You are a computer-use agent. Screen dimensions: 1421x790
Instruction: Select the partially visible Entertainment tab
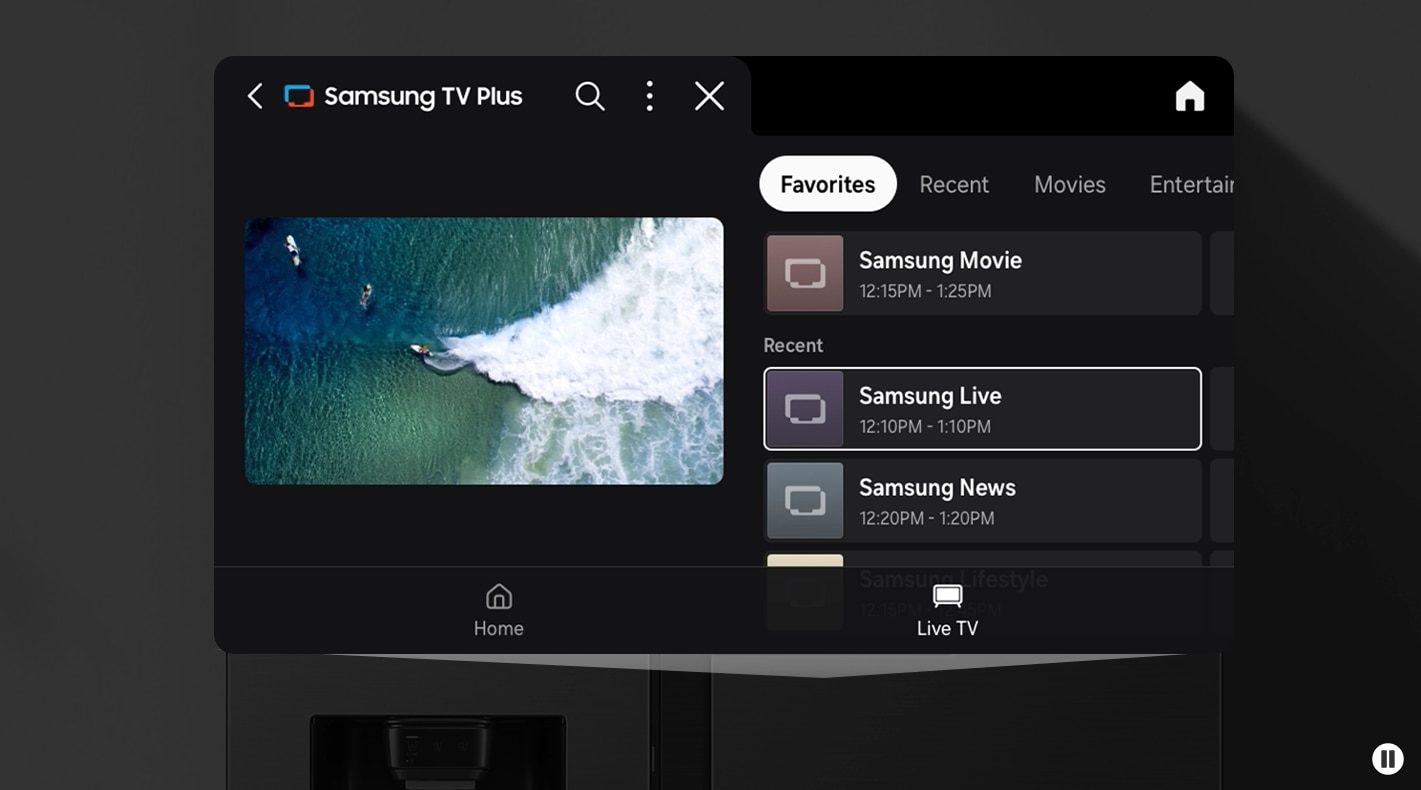pyautogui.click(x=1191, y=184)
